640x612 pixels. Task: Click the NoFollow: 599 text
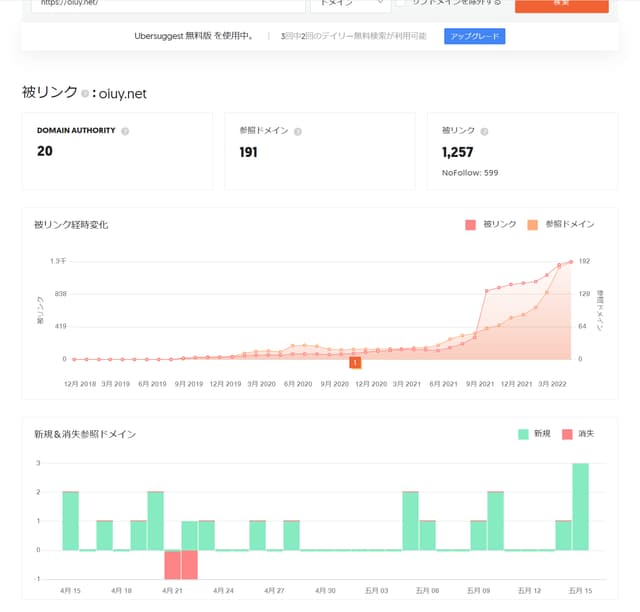click(x=470, y=173)
